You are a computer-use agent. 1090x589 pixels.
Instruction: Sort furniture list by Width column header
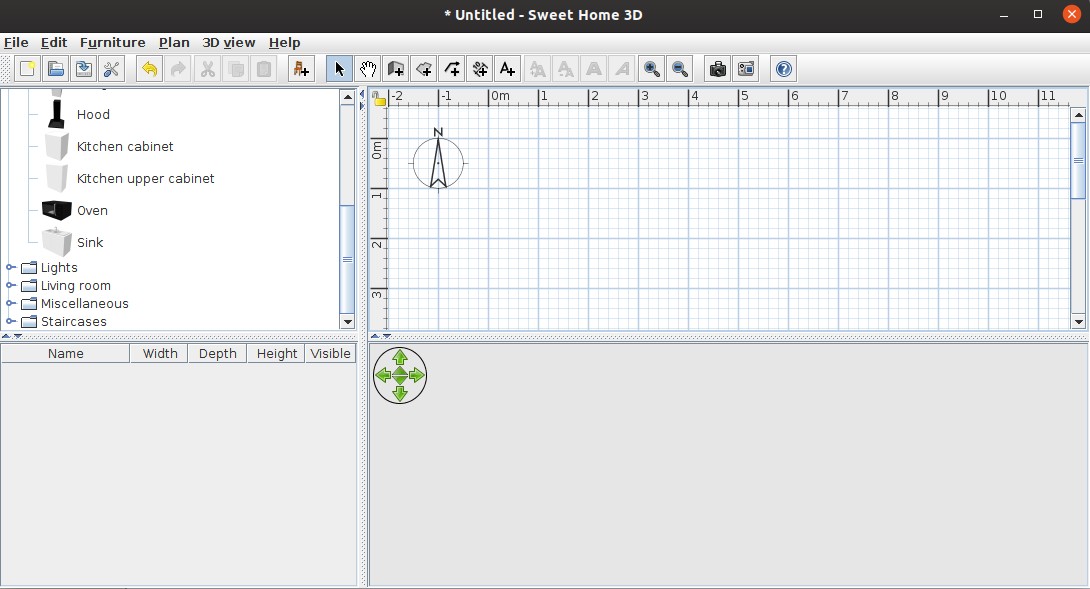pyautogui.click(x=160, y=353)
